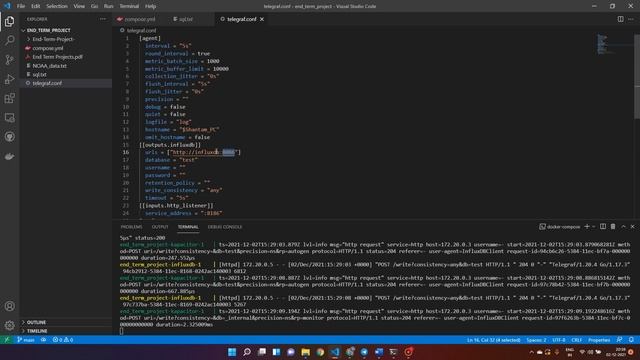Open Windows Start menu
The image size is (640, 360).
232,352
